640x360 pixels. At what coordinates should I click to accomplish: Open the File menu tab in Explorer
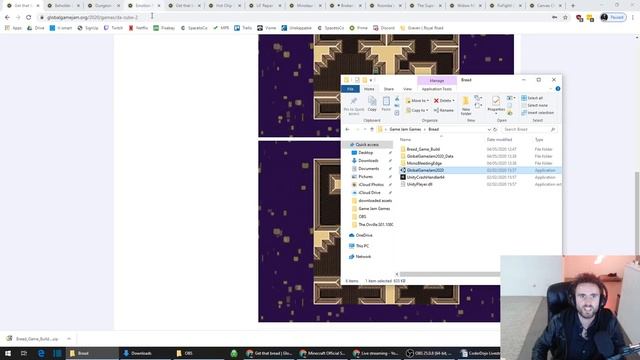(350, 89)
